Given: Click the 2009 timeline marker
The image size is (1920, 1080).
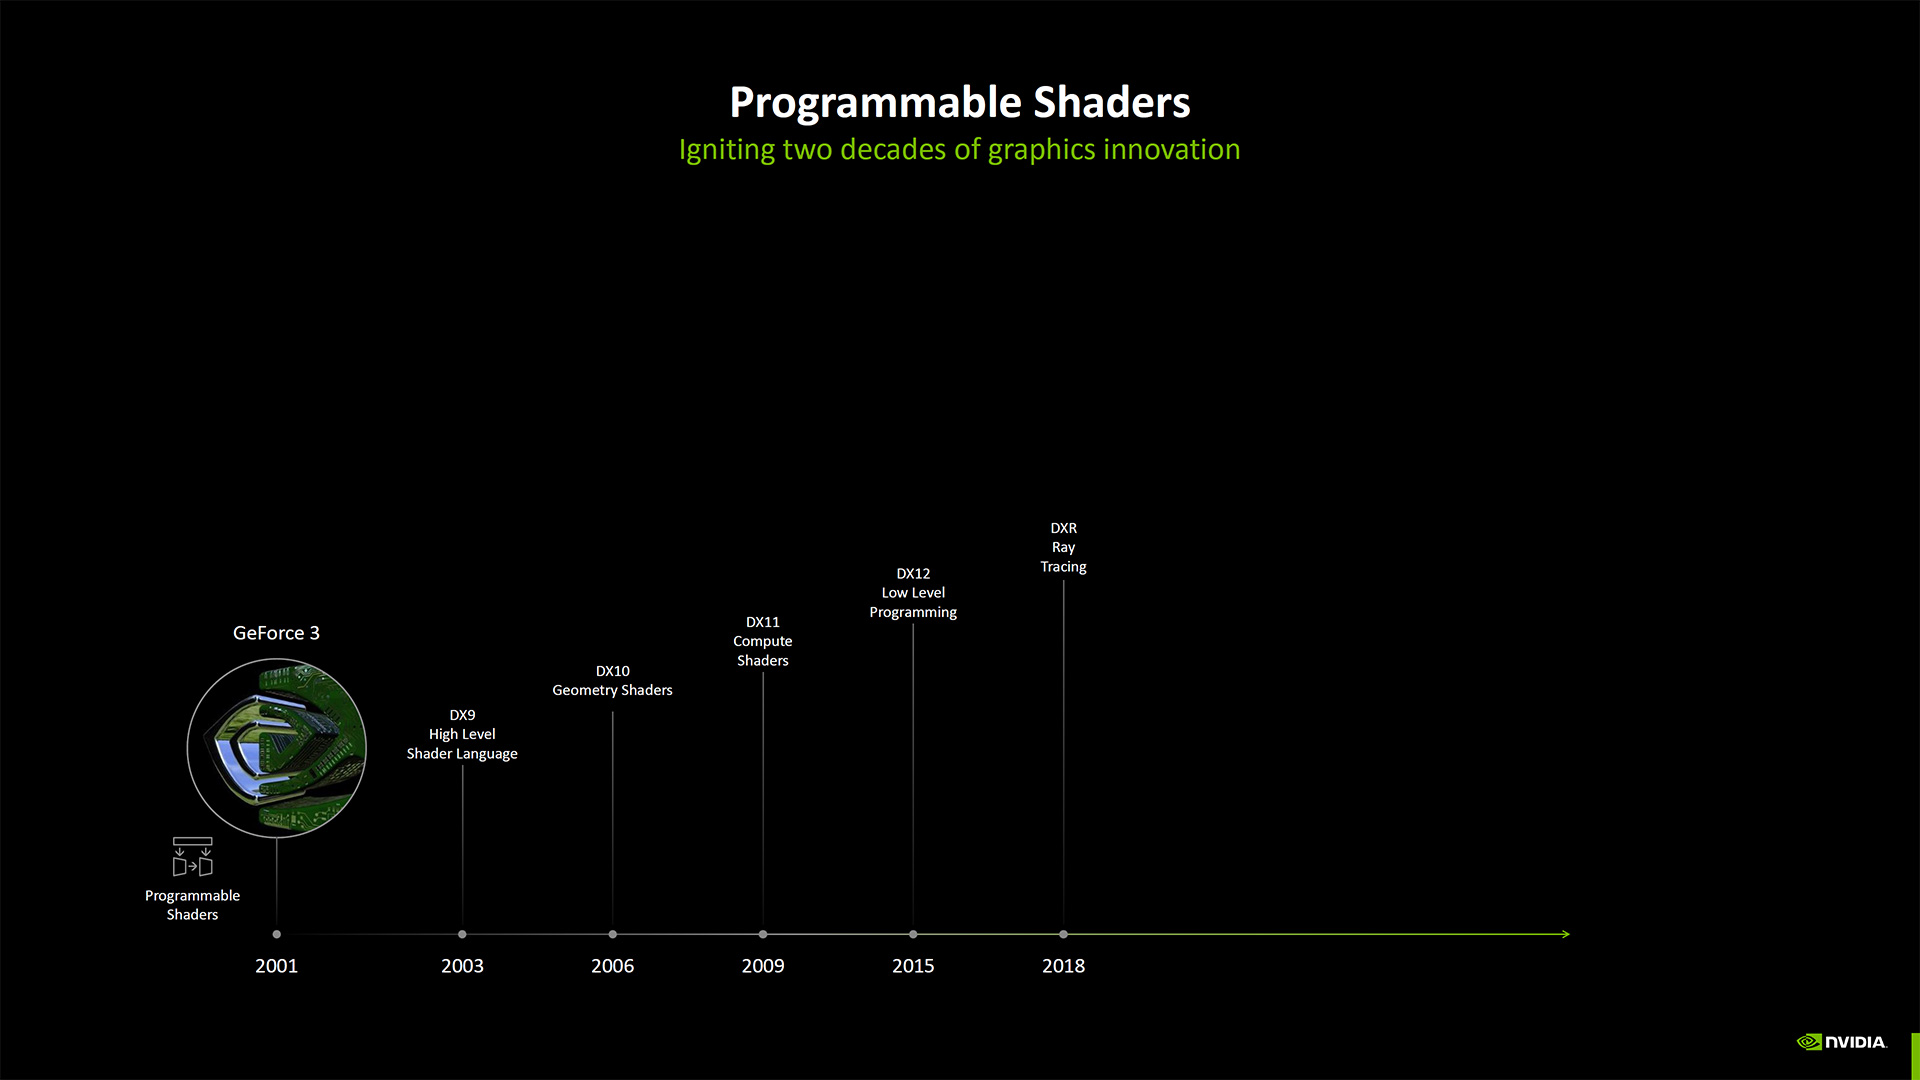Looking at the screenshot, I should (x=762, y=935).
